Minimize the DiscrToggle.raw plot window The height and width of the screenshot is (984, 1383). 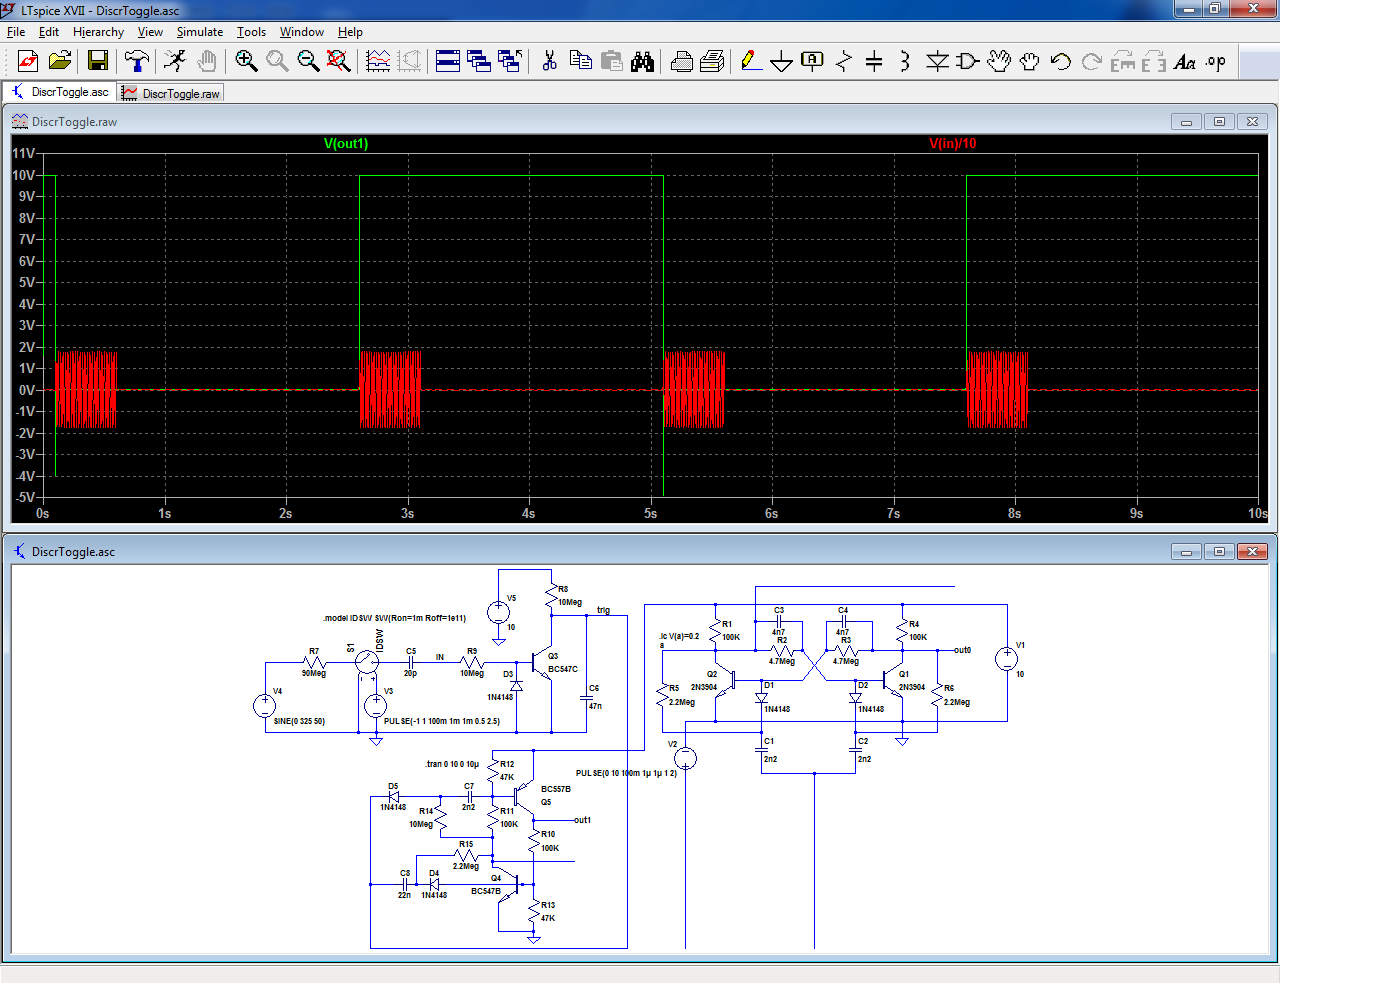point(1186,121)
